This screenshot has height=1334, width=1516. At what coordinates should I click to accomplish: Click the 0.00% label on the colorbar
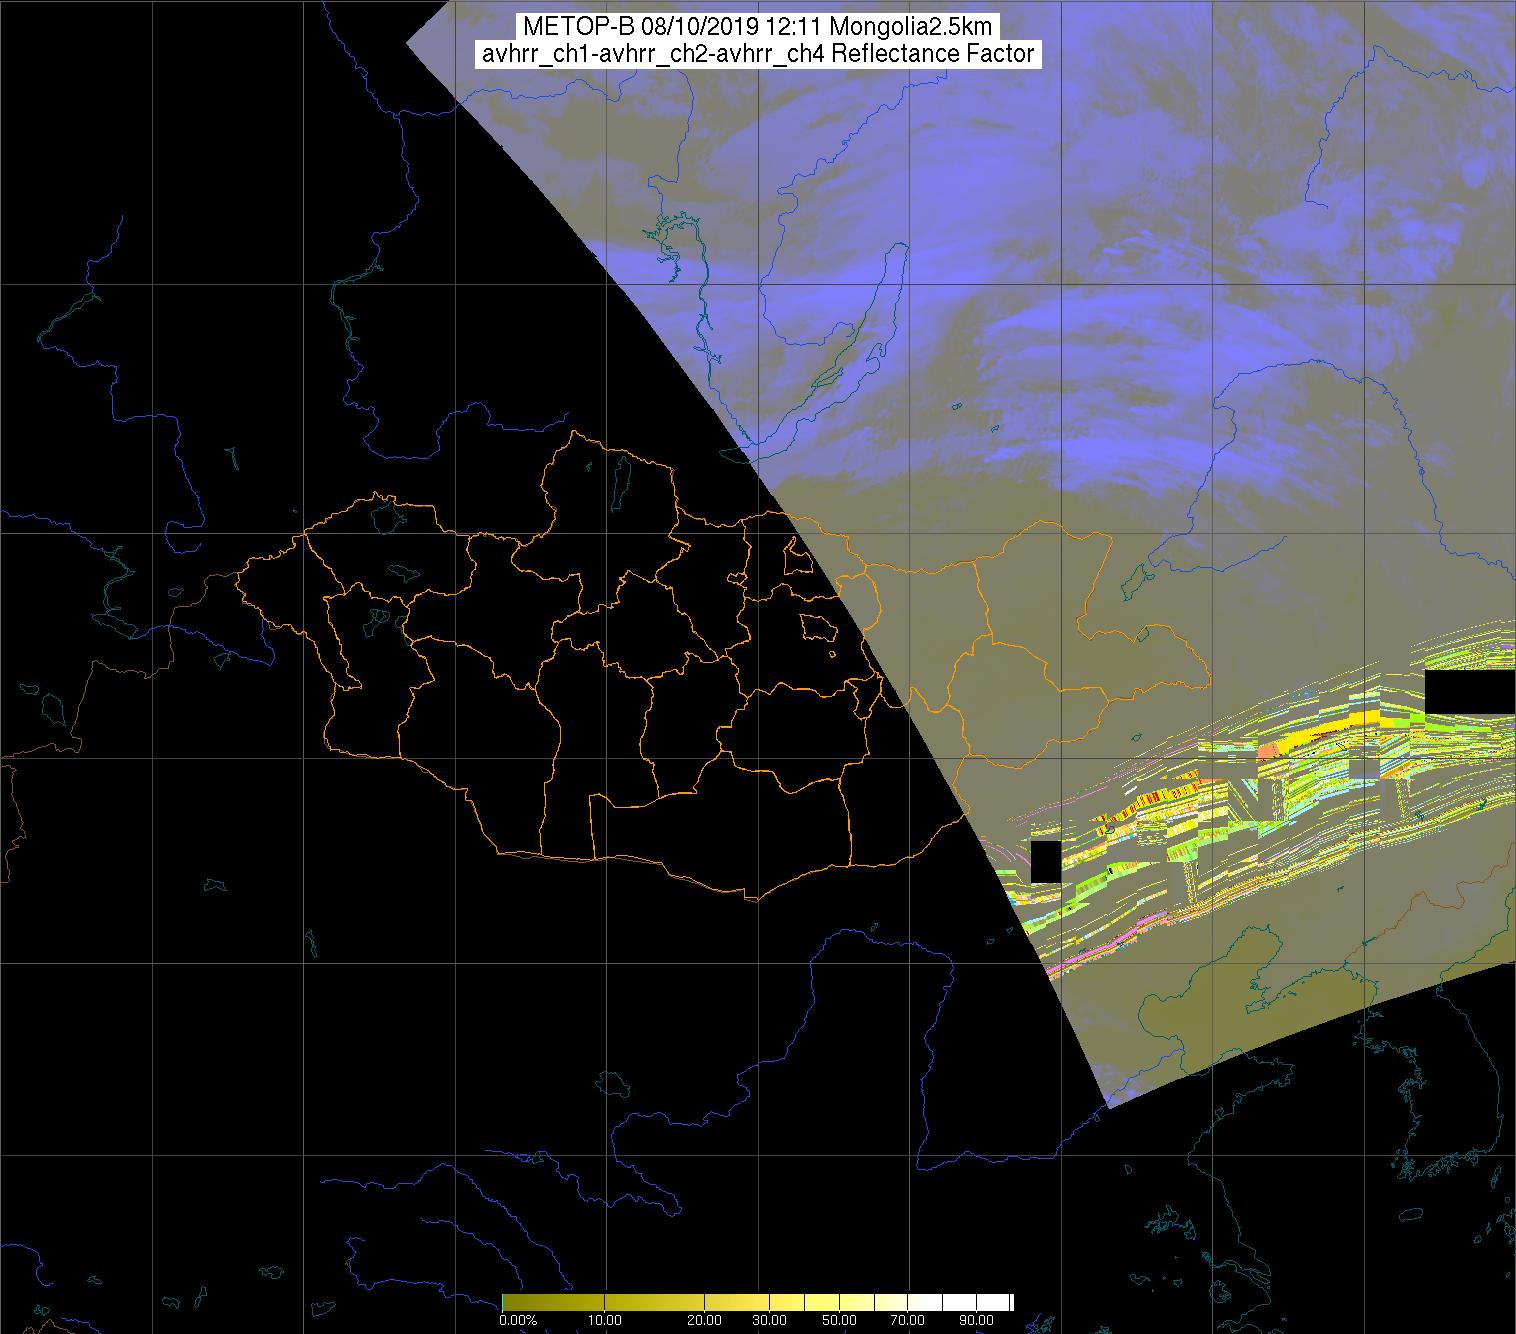click(518, 1320)
